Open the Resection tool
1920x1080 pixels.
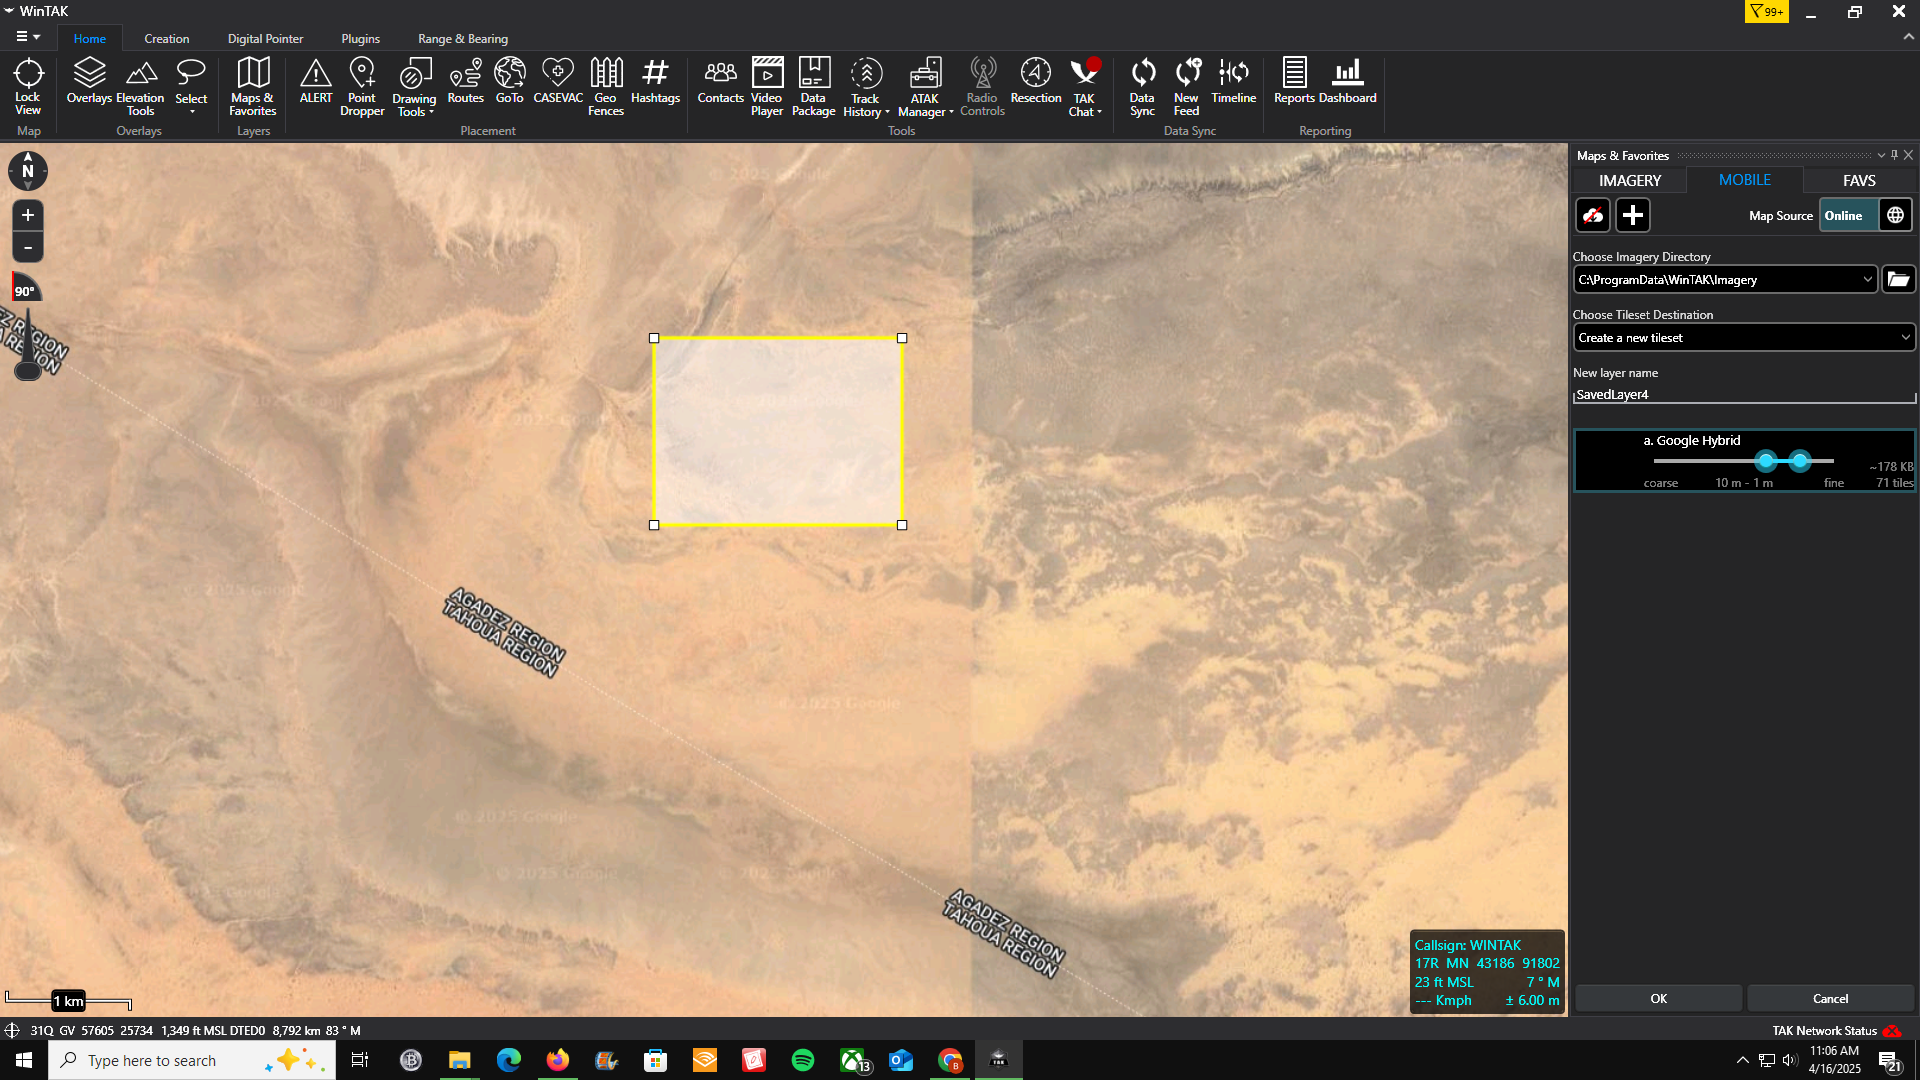1036,80
